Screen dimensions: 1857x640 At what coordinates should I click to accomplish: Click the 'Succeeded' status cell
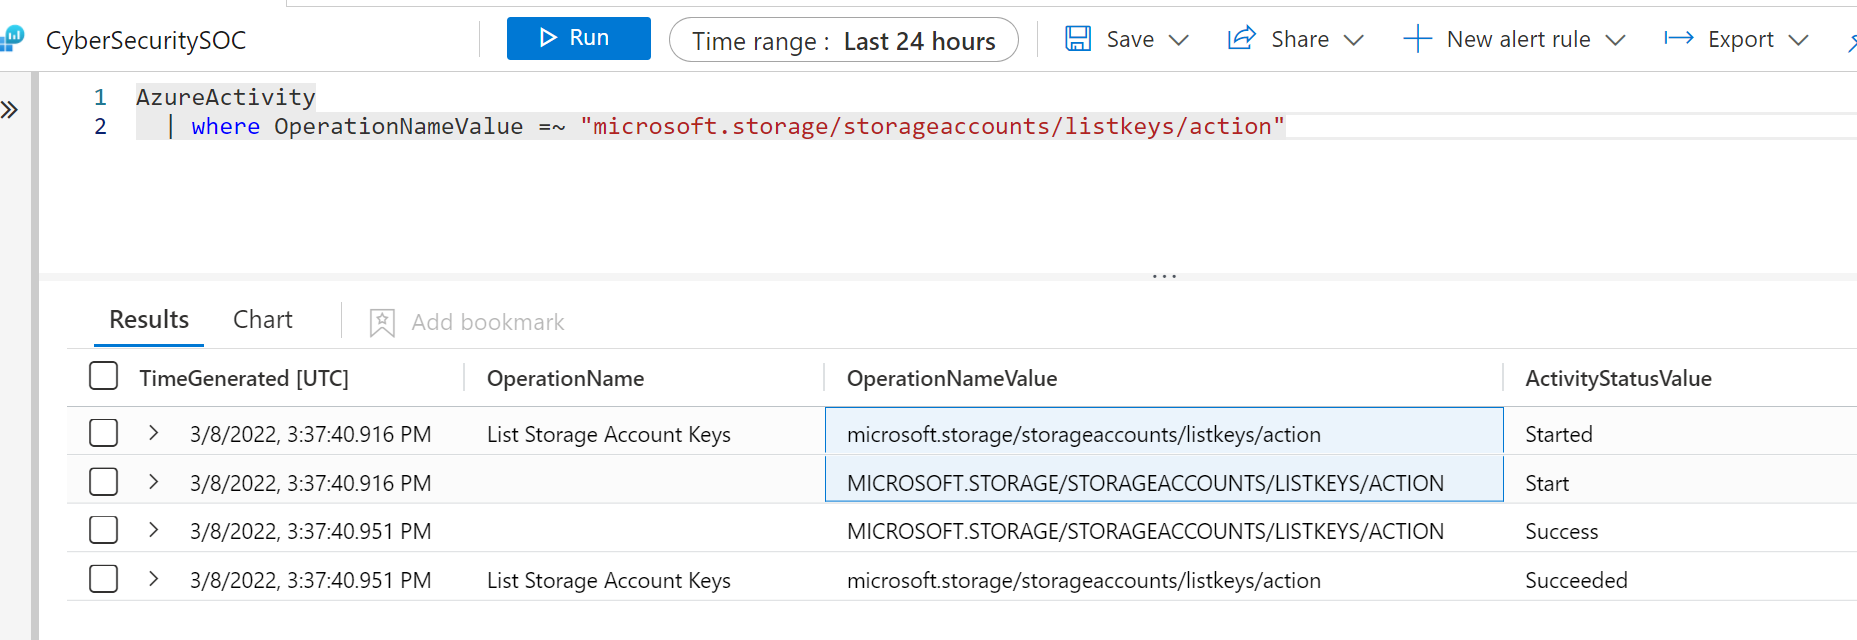pos(1576,580)
